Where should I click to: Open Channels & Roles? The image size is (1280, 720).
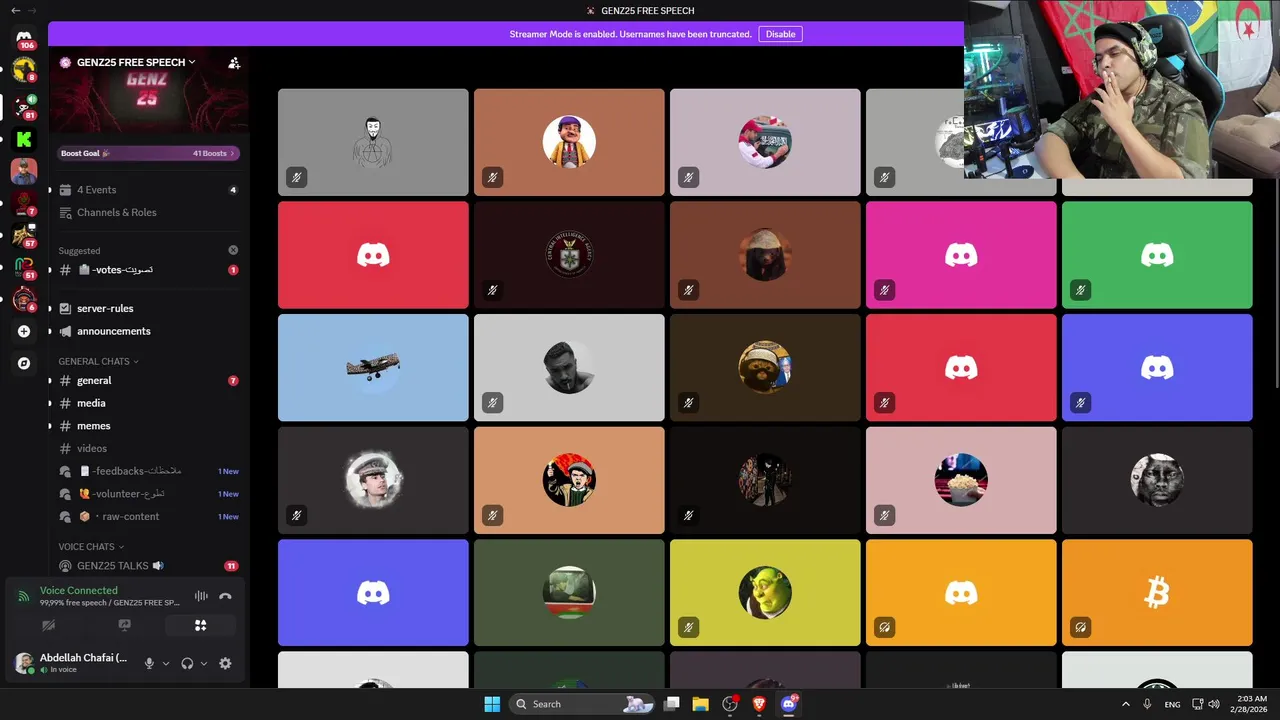[x=148, y=212]
